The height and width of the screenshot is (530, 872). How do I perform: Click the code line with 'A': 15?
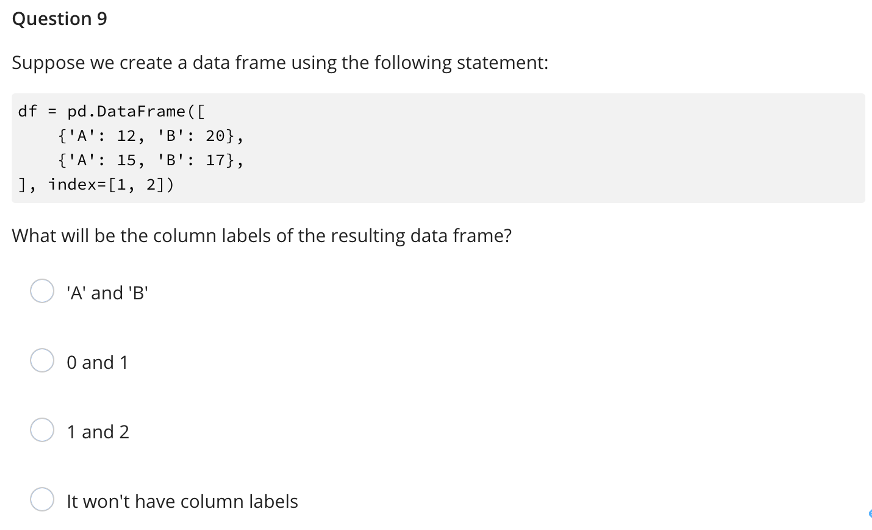150,160
